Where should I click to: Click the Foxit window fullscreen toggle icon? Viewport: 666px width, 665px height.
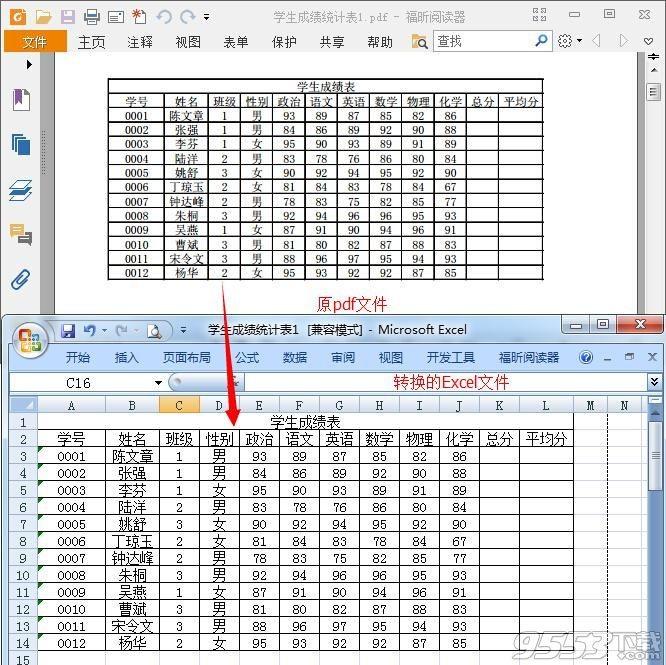point(539,14)
